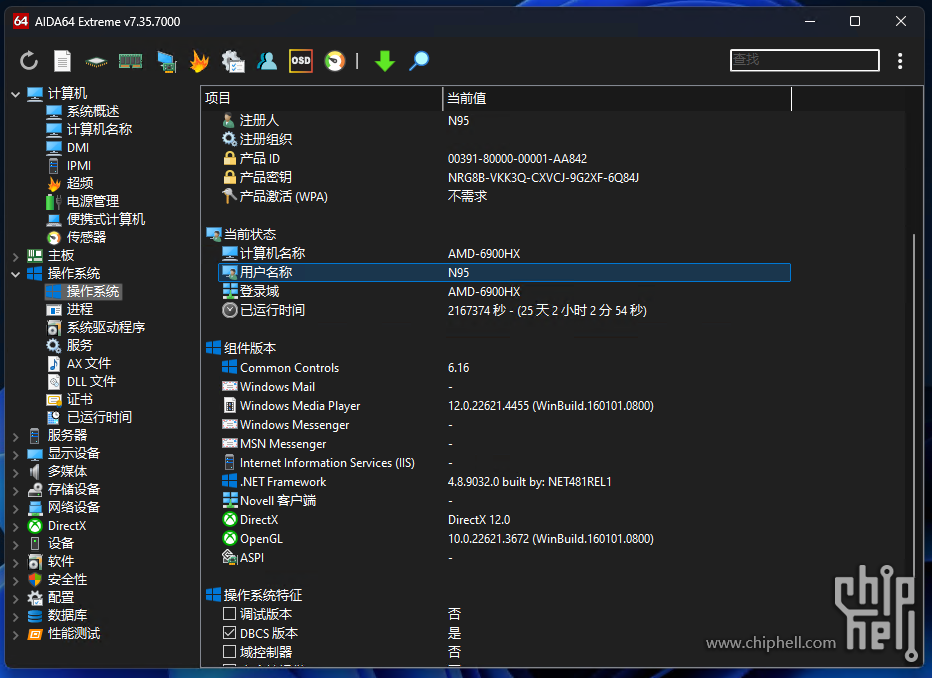
Task: Open the Report document icon in toolbar
Action: (x=62, y=61)
